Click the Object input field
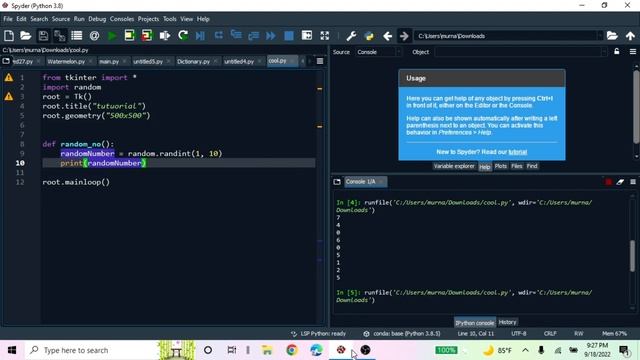The image size is (640, 360). [x=520, y=52]
